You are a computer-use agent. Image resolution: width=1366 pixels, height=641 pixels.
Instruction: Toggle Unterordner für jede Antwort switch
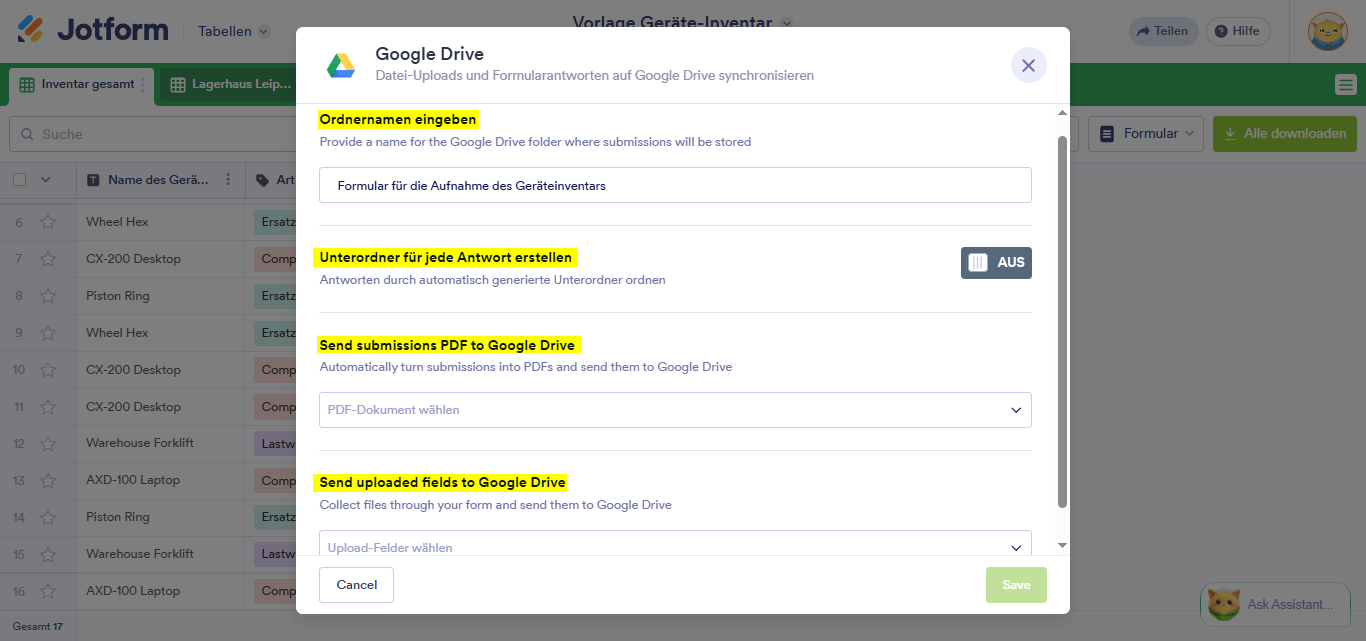[x=995, y=263]
